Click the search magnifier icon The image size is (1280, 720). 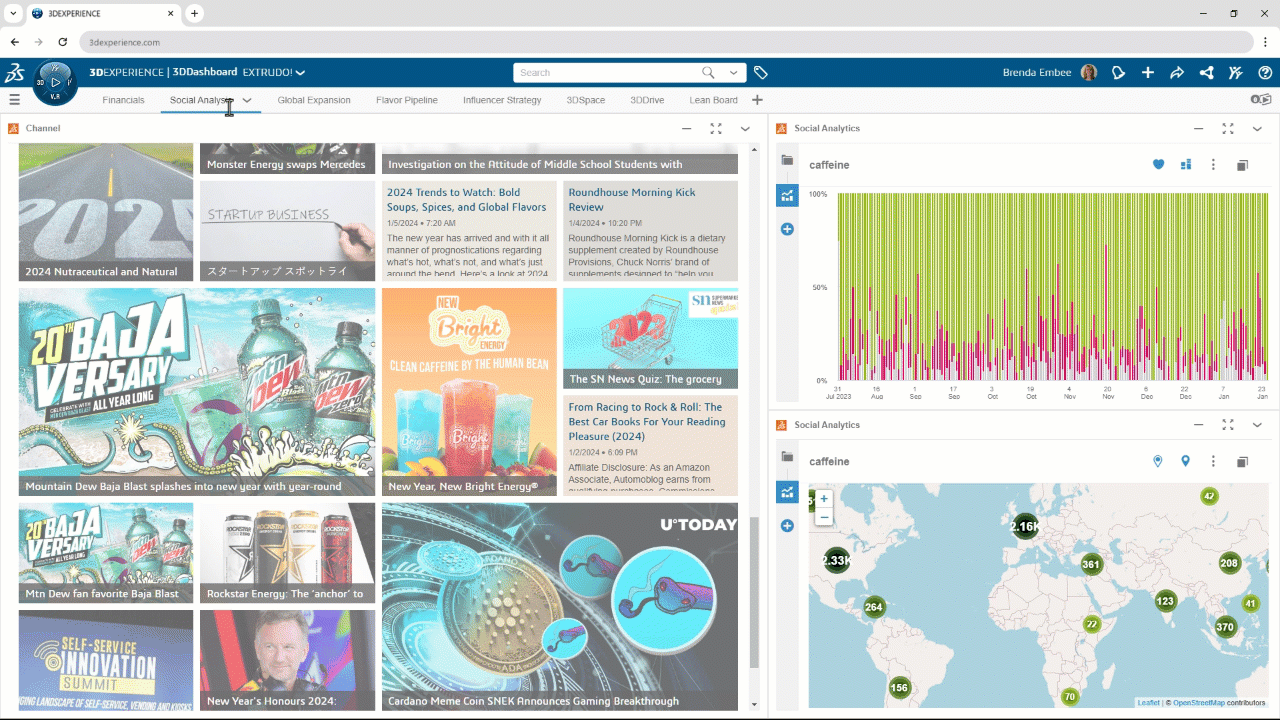(708, 73)
